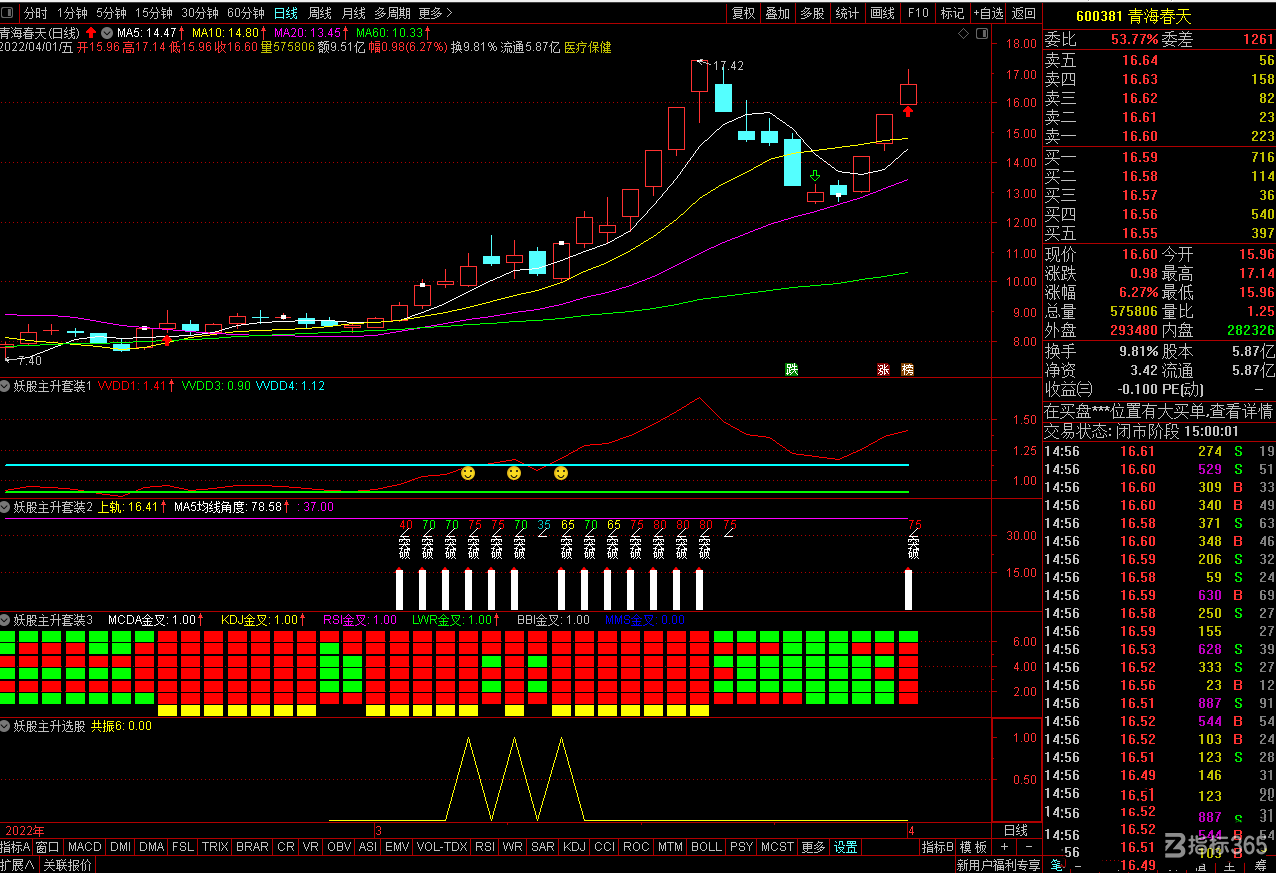
Task: Switch to 分时 intraday chart
Action: (x=35, y=13)
